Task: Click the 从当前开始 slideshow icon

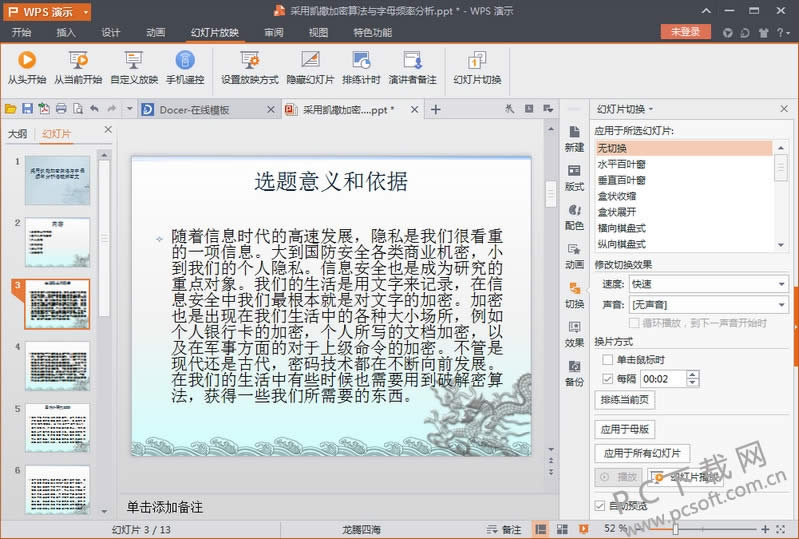Action: click(78, 61)
